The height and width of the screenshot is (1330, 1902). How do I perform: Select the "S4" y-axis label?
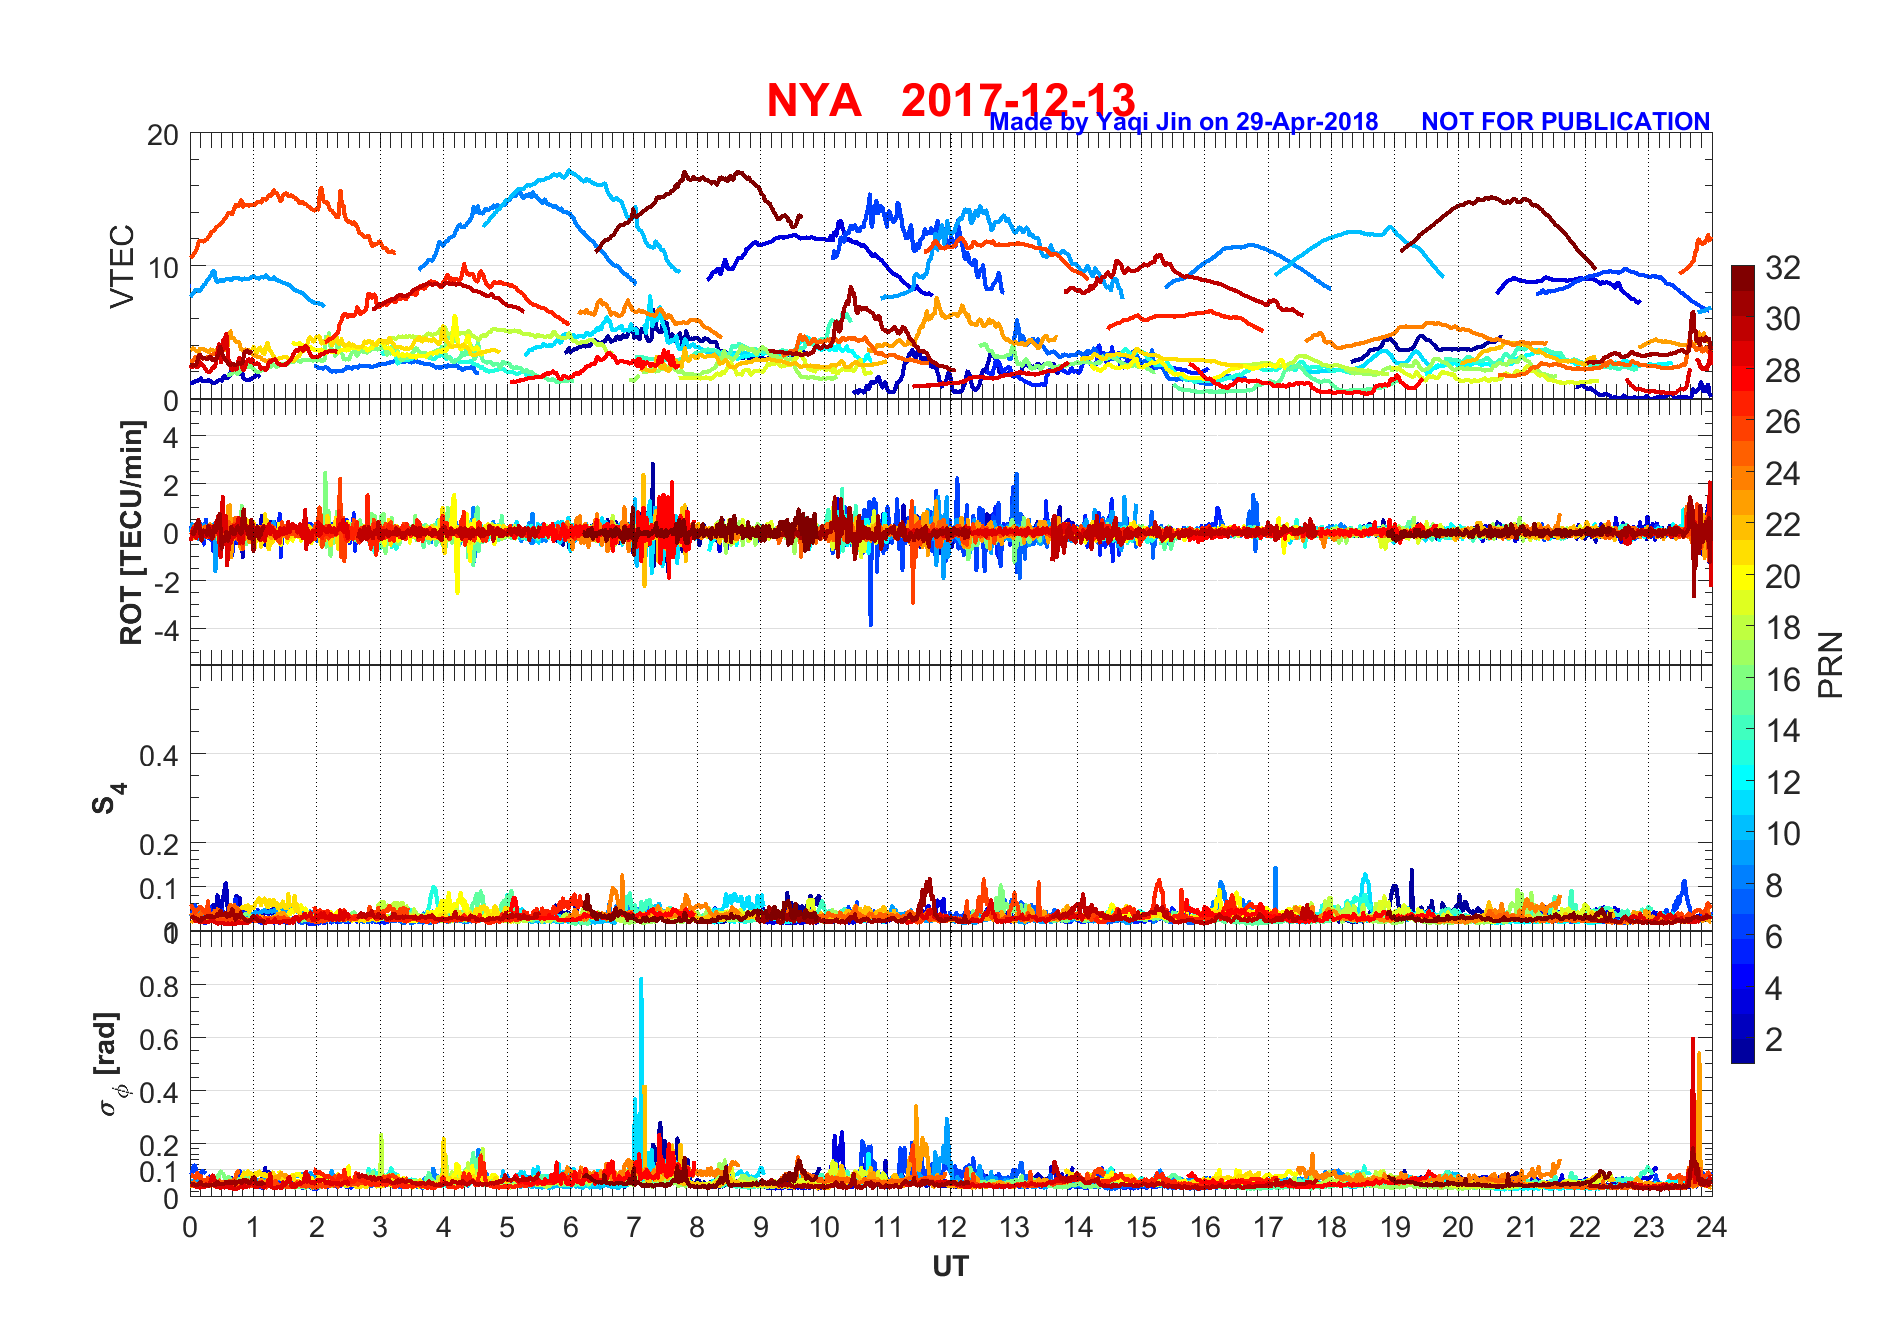click(108, 798)
